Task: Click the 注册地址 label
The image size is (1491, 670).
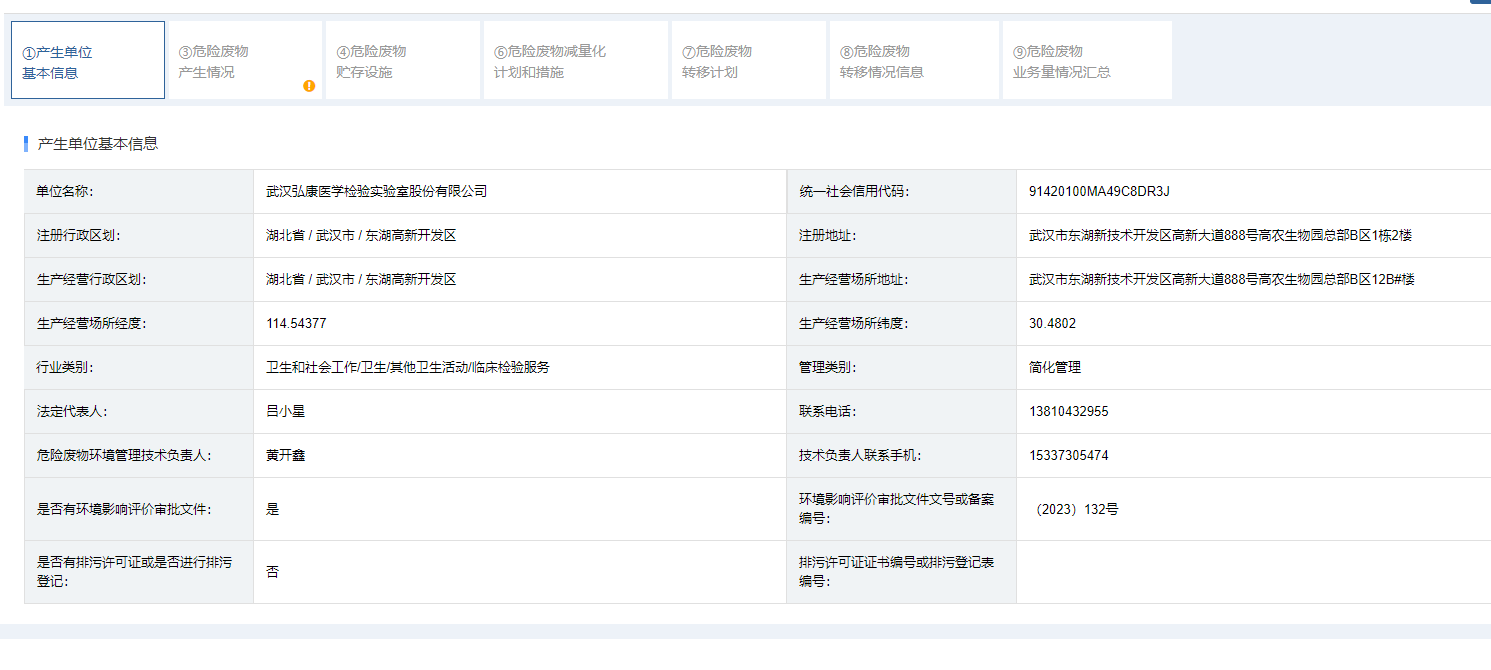Action: point(827,235)
